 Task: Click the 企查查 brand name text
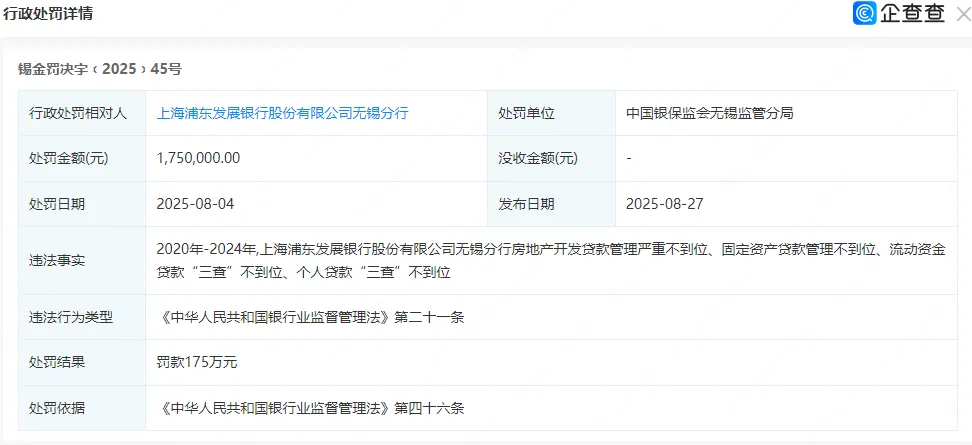coord(912,14)
